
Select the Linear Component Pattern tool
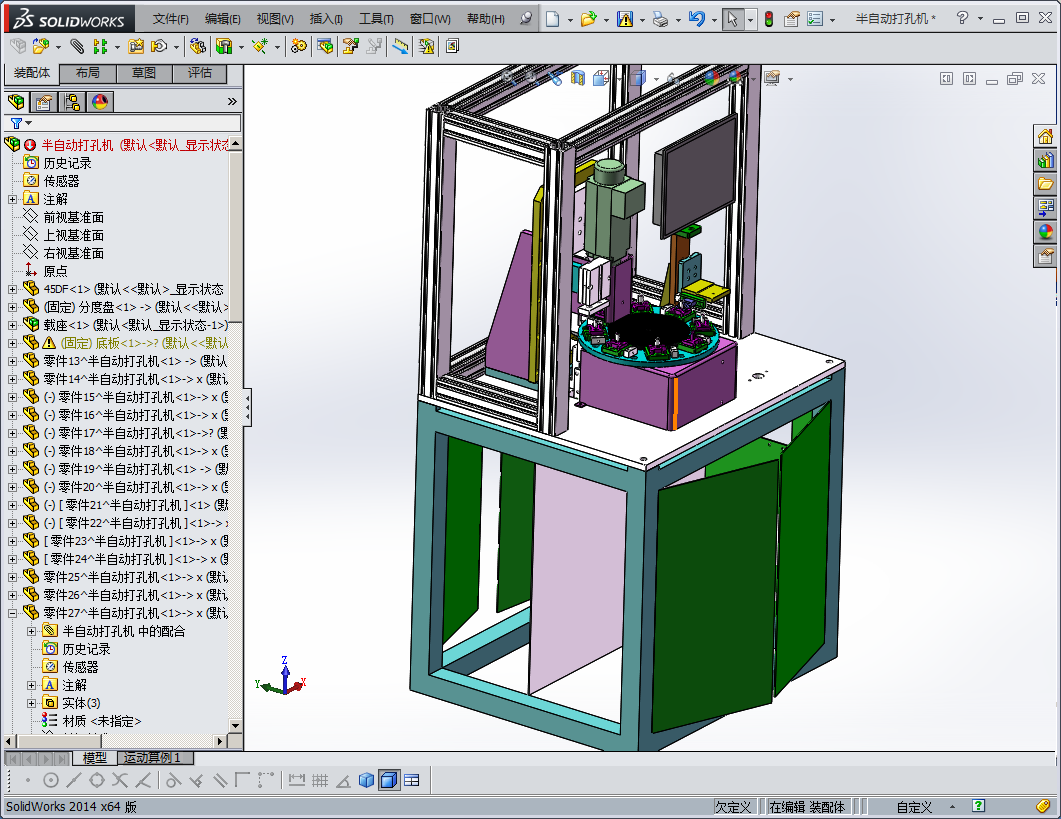[x=100, y=46]
